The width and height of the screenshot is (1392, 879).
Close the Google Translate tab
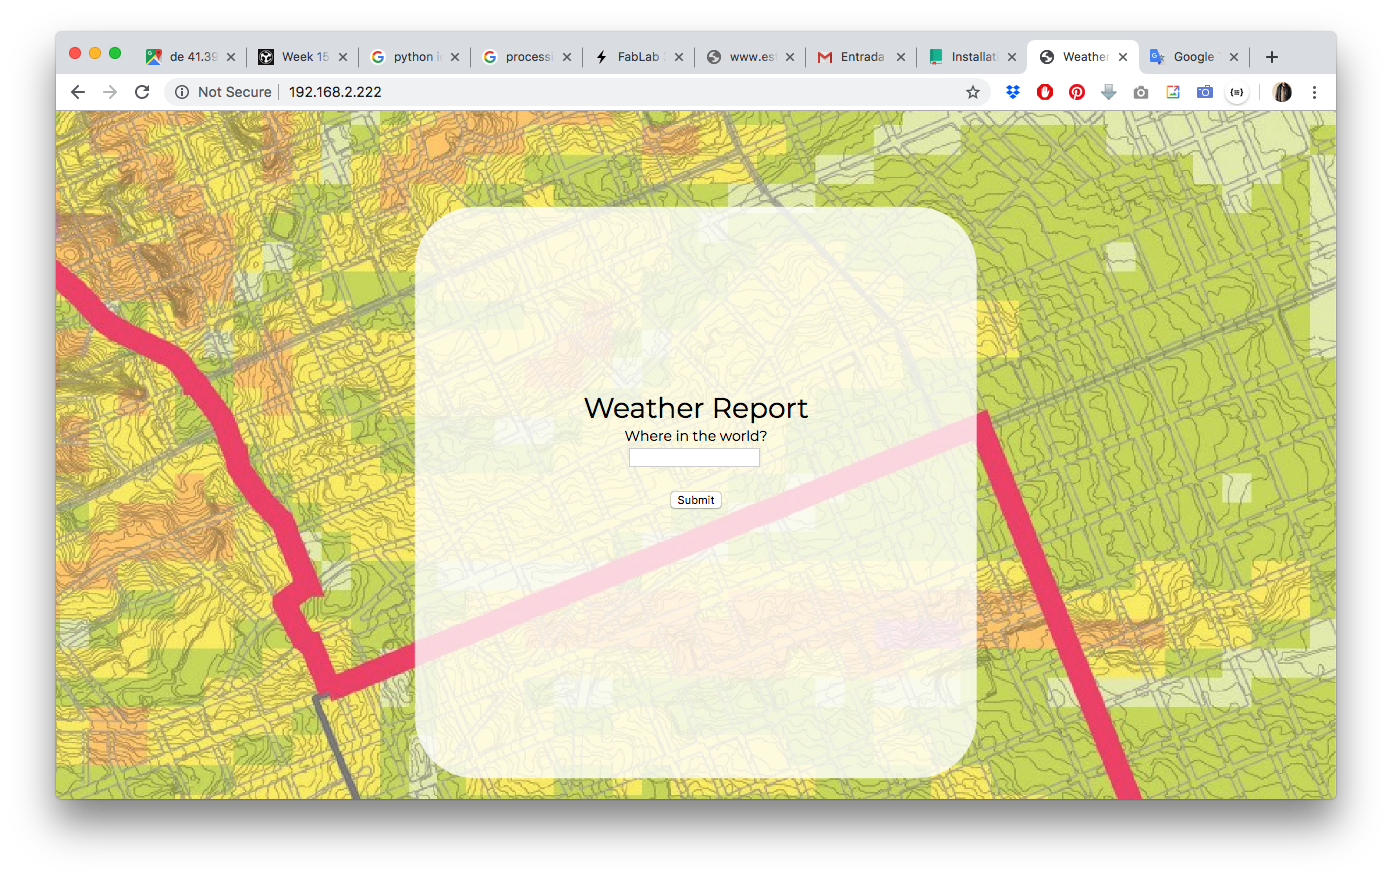click(x=1234, y=57)
